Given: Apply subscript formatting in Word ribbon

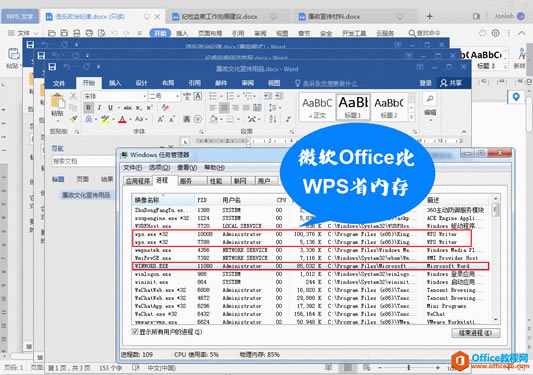Looking at the screenshot, I should (x=138, y=108).
